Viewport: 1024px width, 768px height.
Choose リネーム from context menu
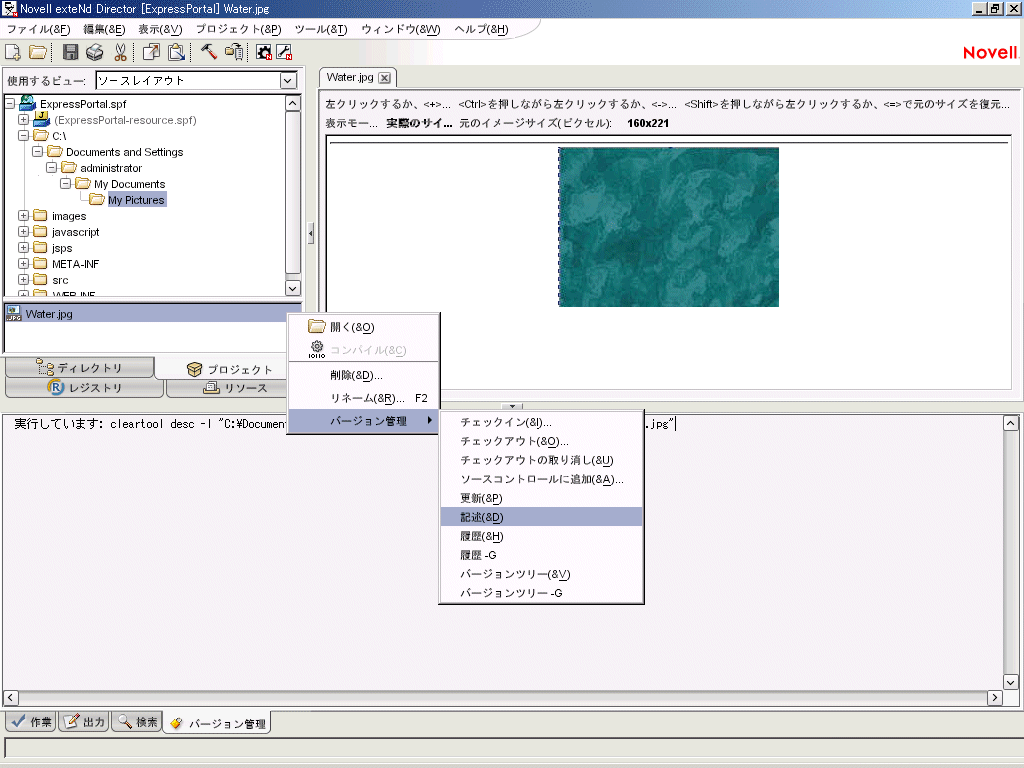coord(364,398)
